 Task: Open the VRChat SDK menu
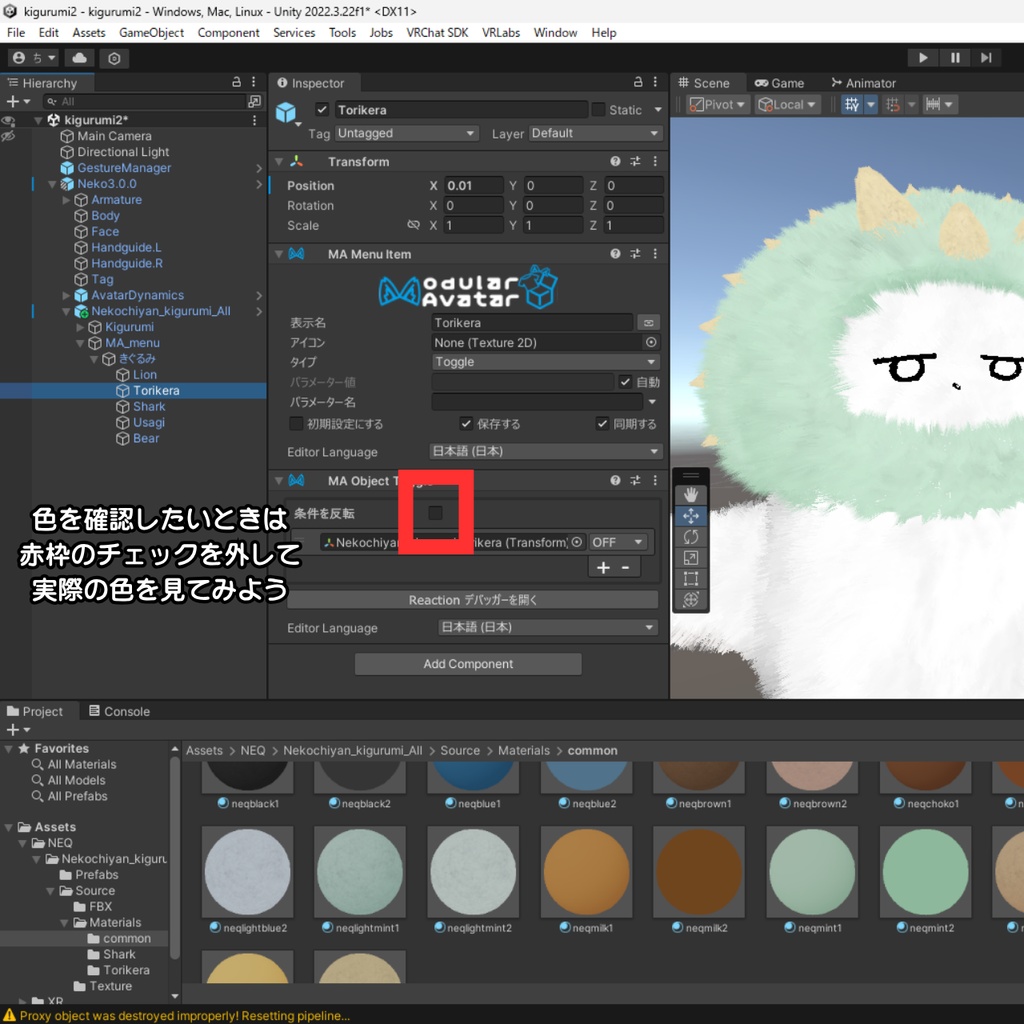[x=437, y=33]
